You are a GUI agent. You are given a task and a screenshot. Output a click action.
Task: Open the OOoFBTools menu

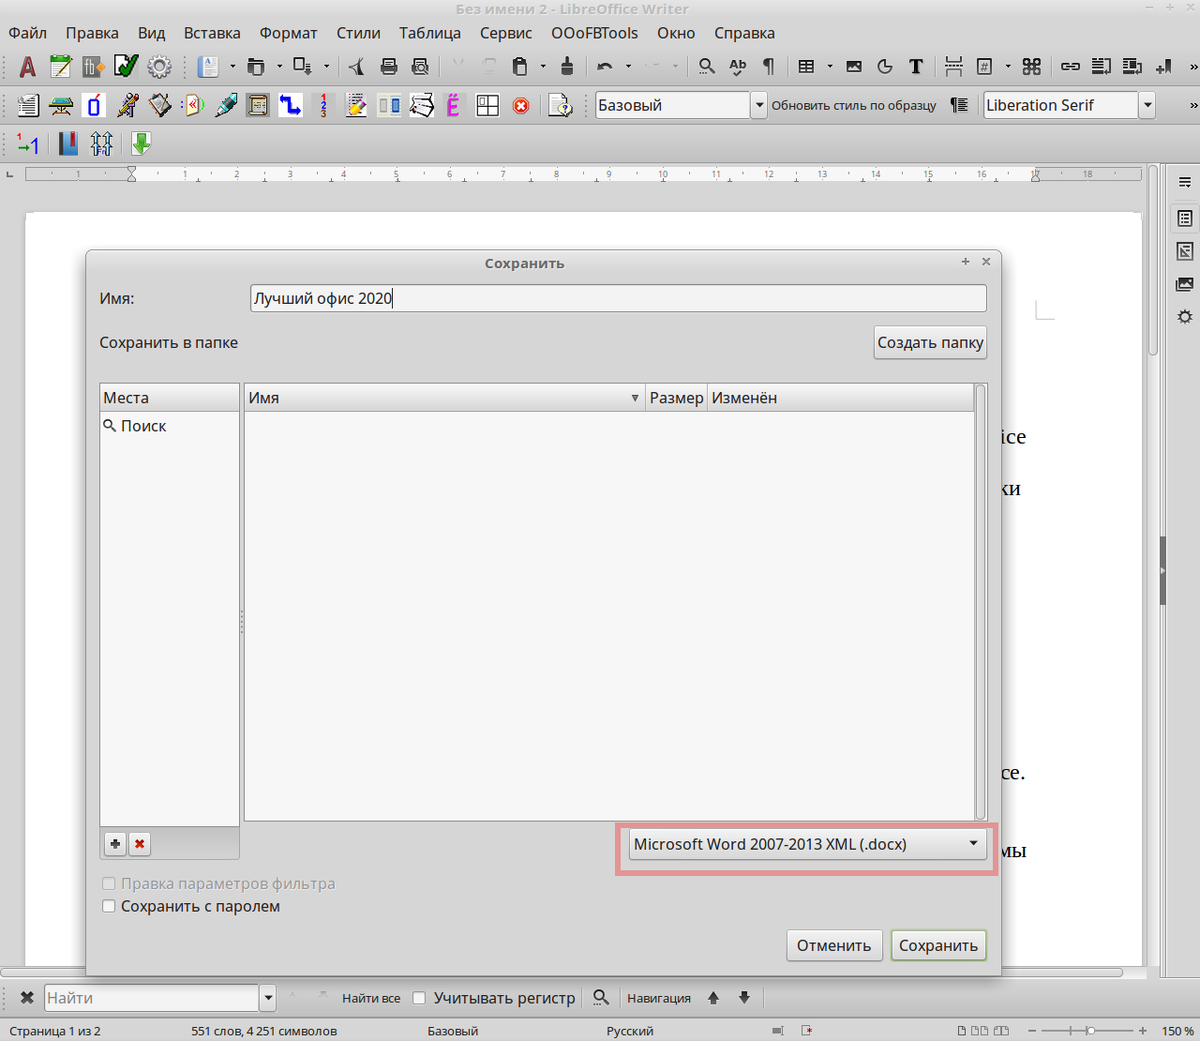[594, 33]
